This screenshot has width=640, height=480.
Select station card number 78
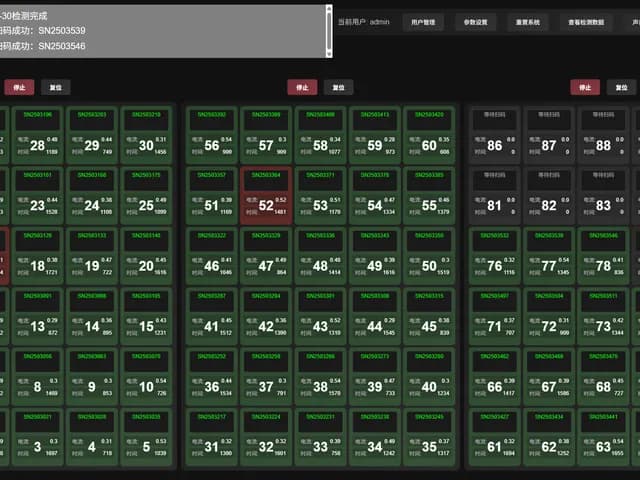[603, 256]
